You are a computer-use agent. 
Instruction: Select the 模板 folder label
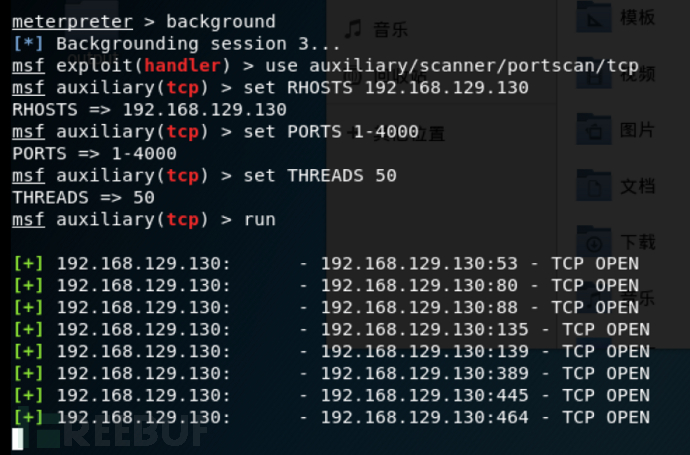pos(638,18)
